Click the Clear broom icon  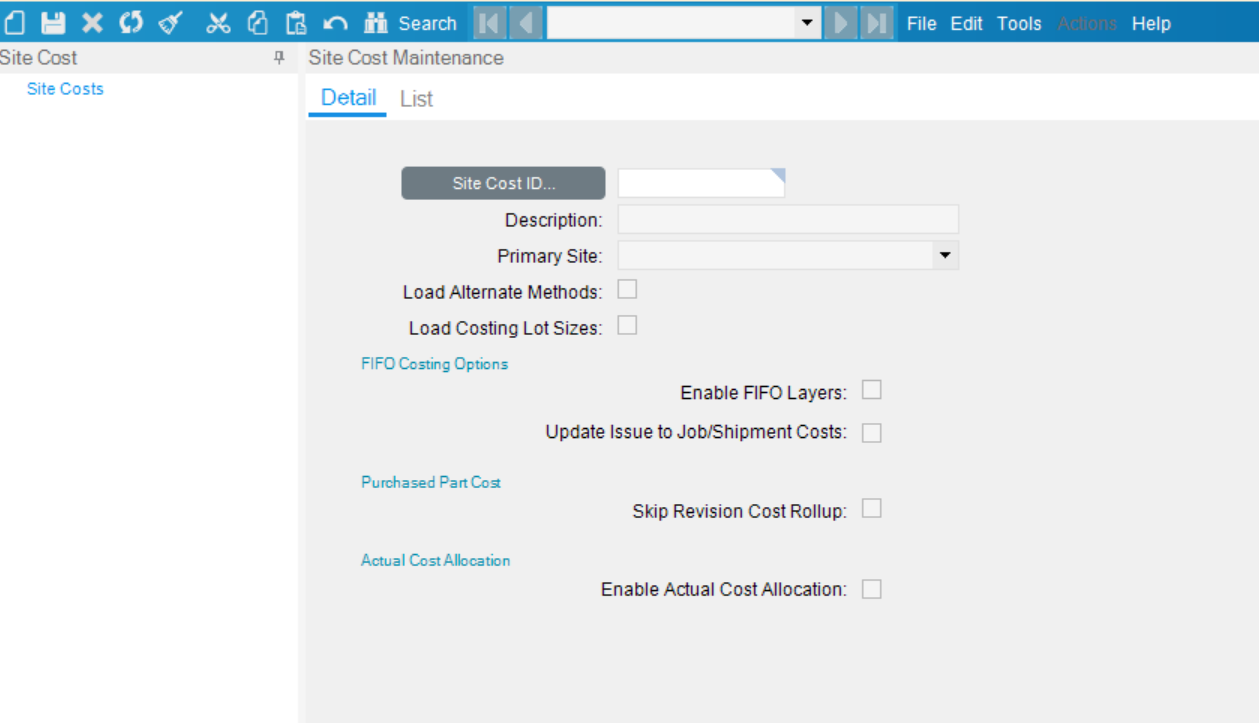click(170, 23)
